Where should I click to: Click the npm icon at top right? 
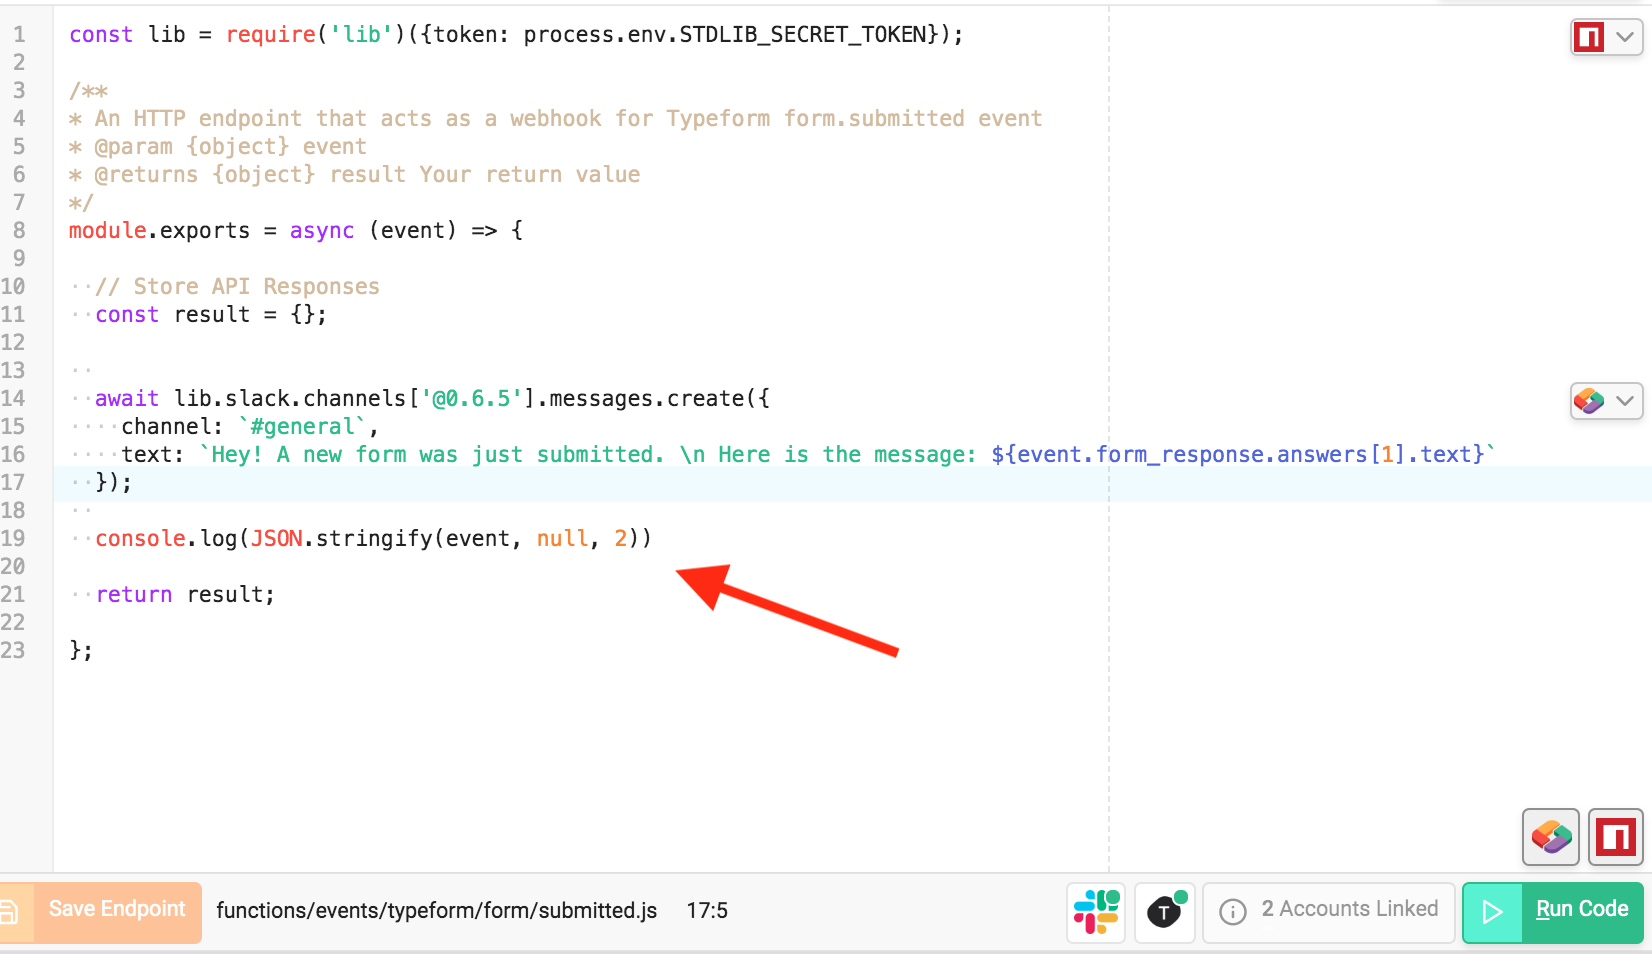(1589, 37)
